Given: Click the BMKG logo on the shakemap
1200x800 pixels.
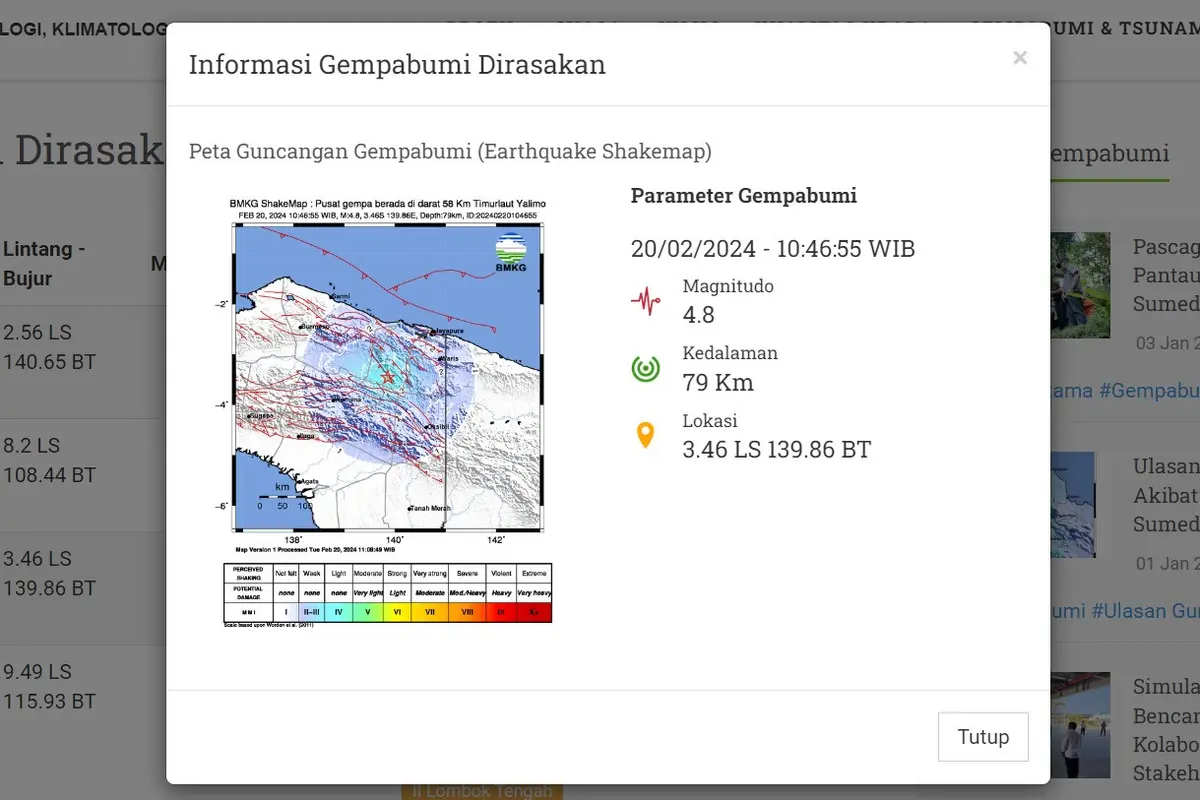Looking at the screenshot, I should click(510, 252).
